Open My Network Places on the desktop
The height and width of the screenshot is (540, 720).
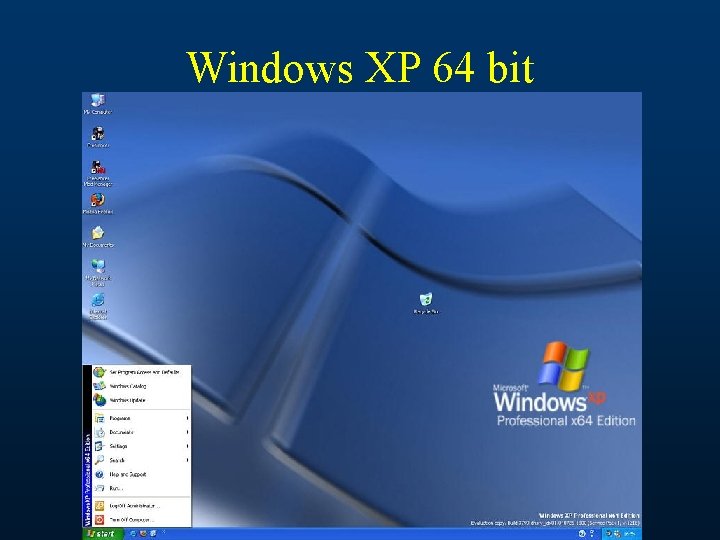(98, 273)
